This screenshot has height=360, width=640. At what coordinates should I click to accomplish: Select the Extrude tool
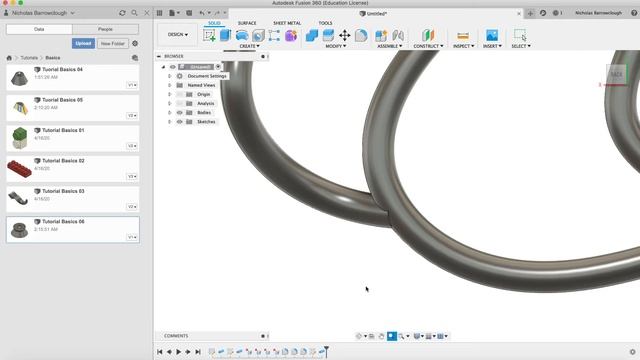point(225,35)
